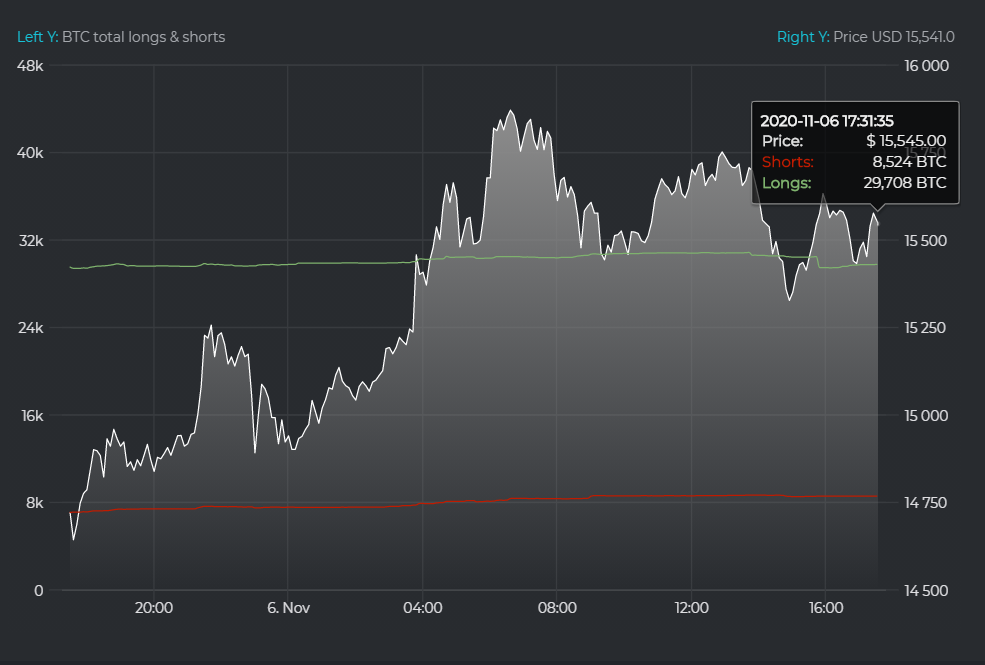The width and height of the screenshot is (985, 665).
Task: Click the price line's lowest dip at chart start
Action: tap(73, 539)
